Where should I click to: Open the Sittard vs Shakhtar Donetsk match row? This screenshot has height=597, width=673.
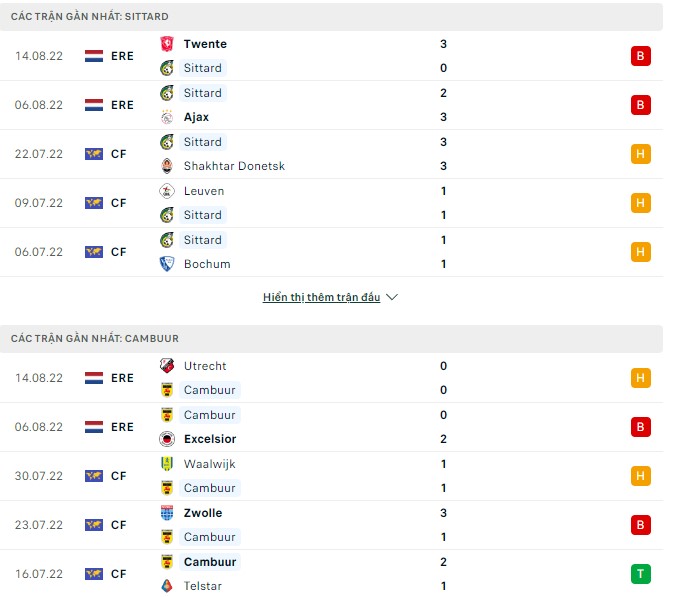(x=330, y=154)
